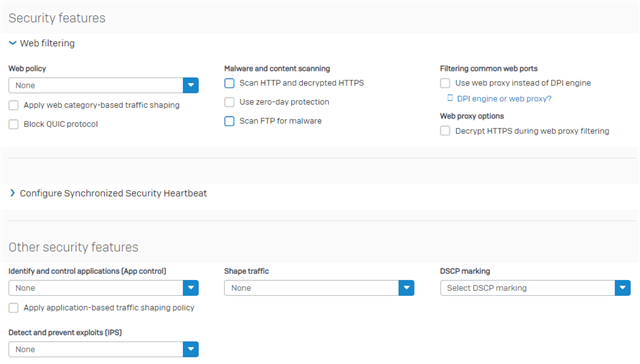640x364 pixels.
Task: Check Block QUIC protocol
Action: coord(13,124)
